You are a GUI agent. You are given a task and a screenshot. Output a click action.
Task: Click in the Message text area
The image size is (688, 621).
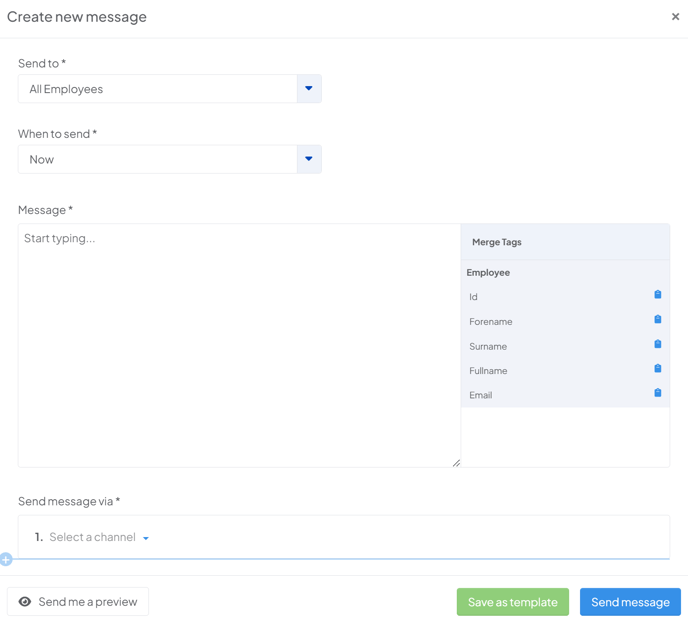239,345
